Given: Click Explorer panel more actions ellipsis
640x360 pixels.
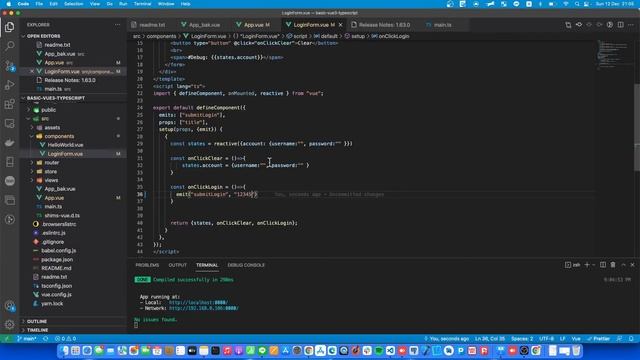Looking at the screenshot, I should 118,25.
